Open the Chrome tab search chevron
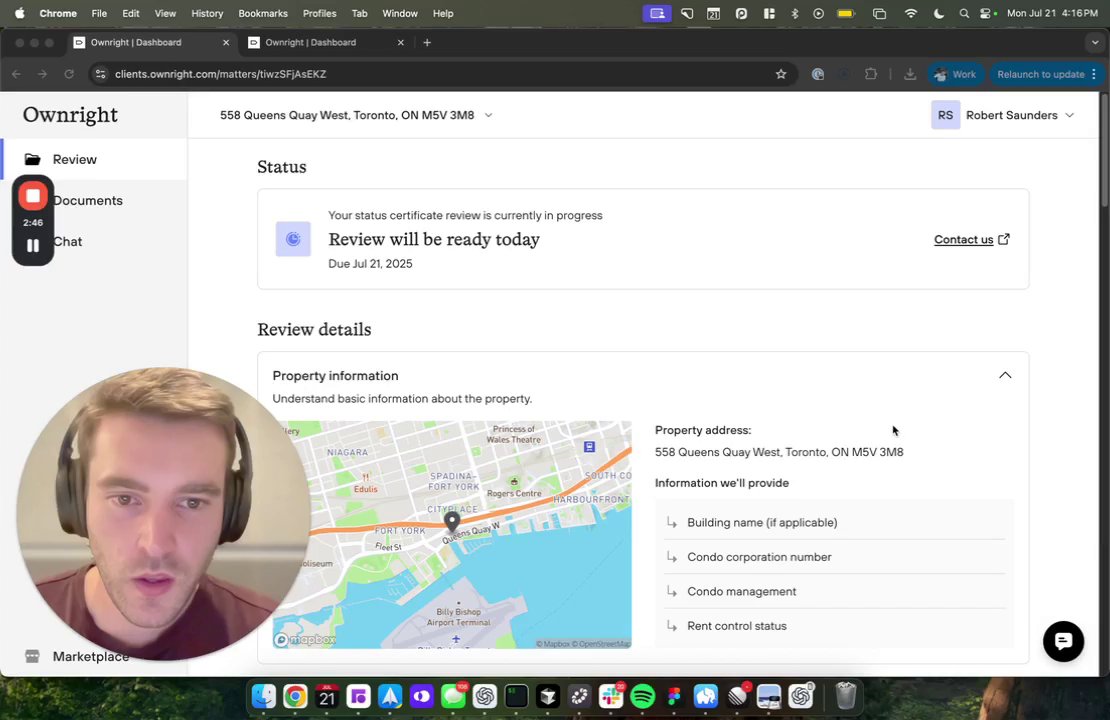 point(1094,42)
